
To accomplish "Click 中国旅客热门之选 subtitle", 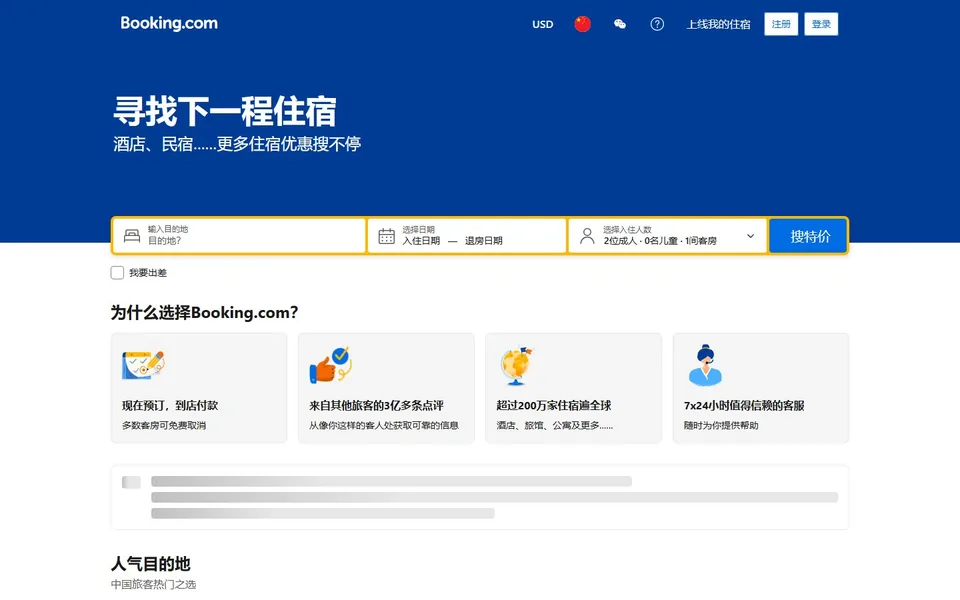I will click(153, 584).
